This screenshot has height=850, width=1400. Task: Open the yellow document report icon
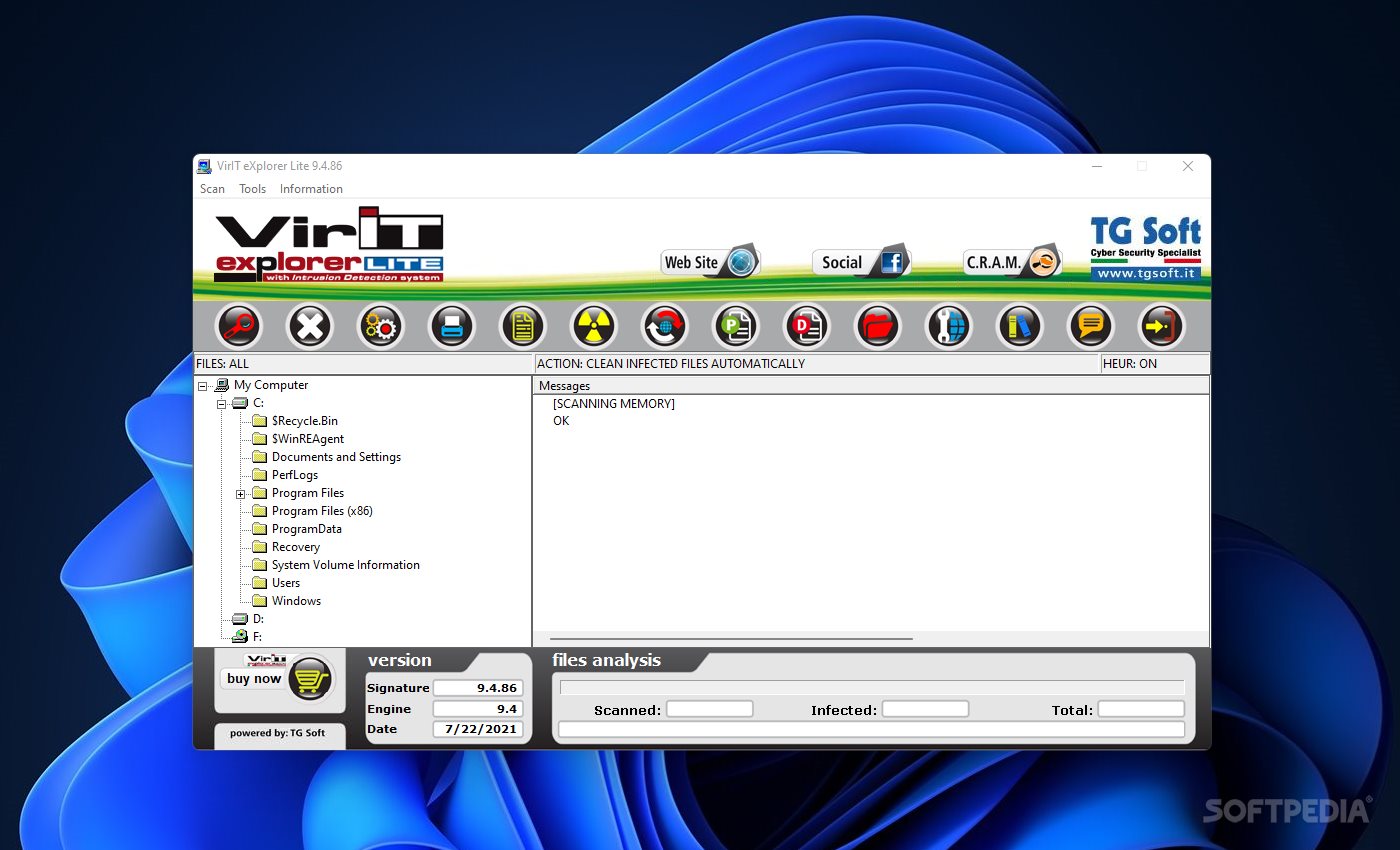point(523,326)
